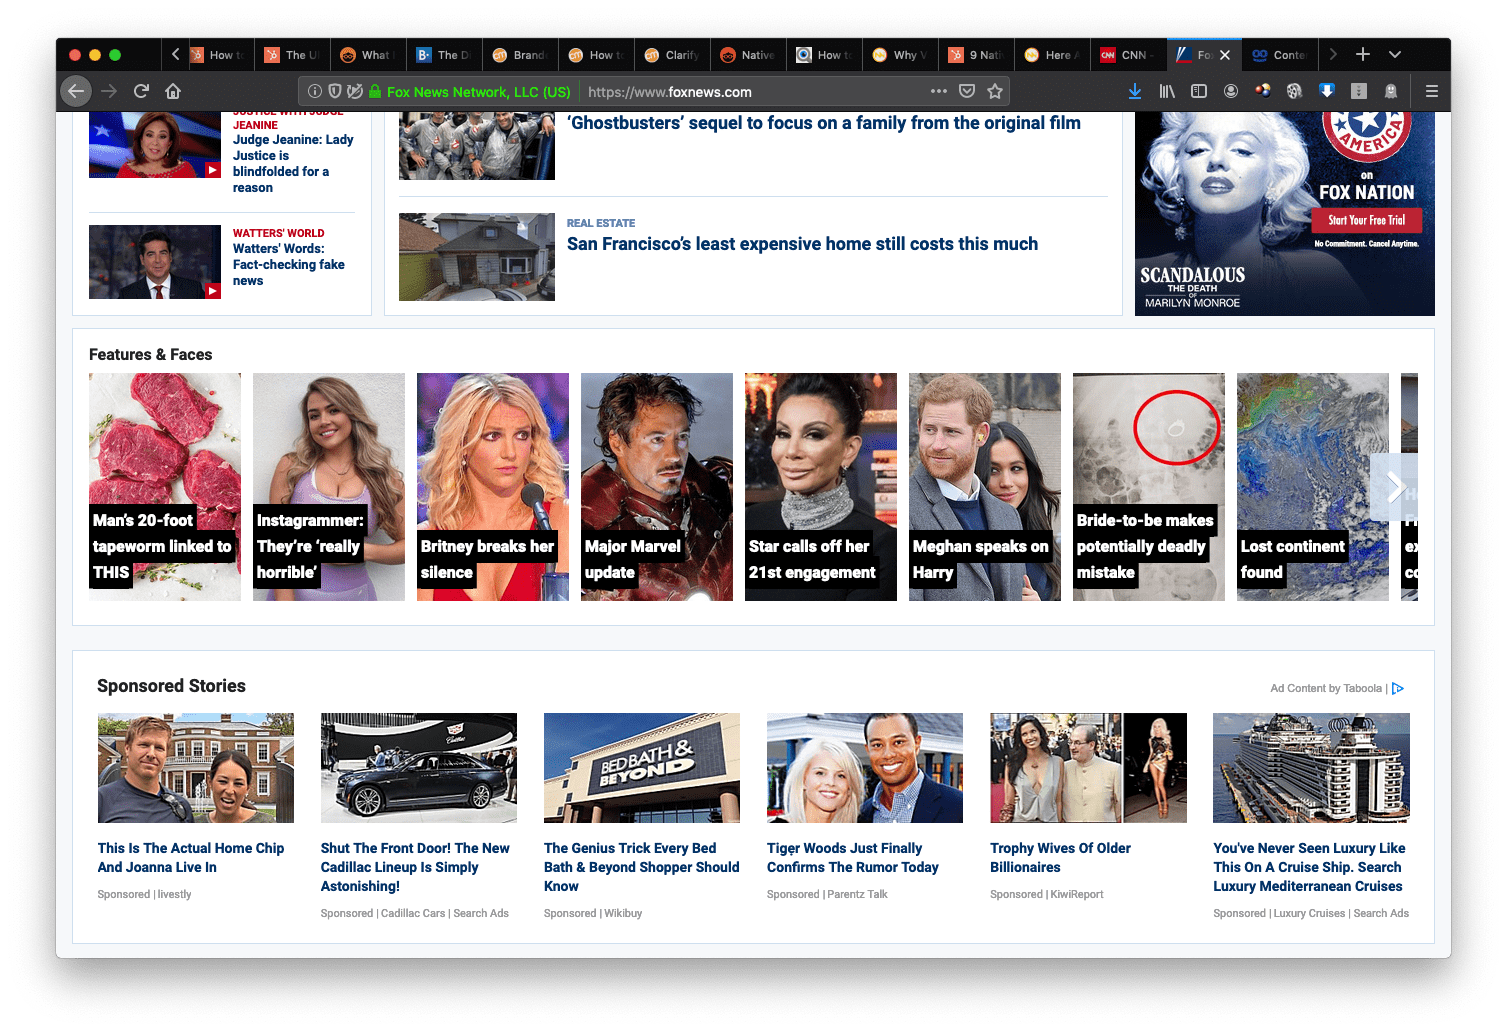Viewport: 1507px width, 1032px height.
Task: Advance Features & Faces carousel arrow
Action: click(1396, 487)
